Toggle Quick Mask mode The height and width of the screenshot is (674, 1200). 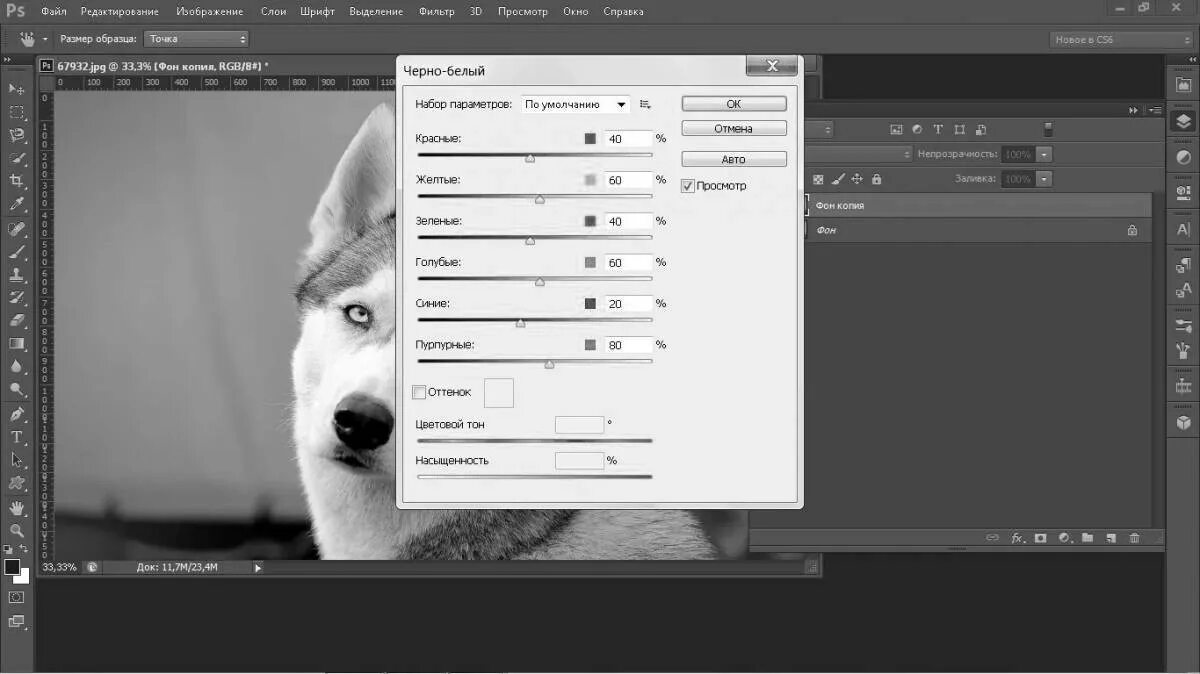pyautogui.click(x=17, y=597)
